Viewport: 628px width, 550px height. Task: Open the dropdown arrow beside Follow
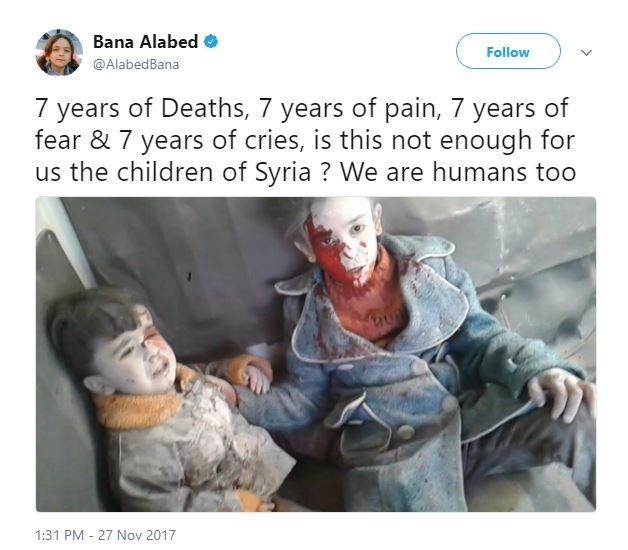pyautogui.click(x=586, y=52)
